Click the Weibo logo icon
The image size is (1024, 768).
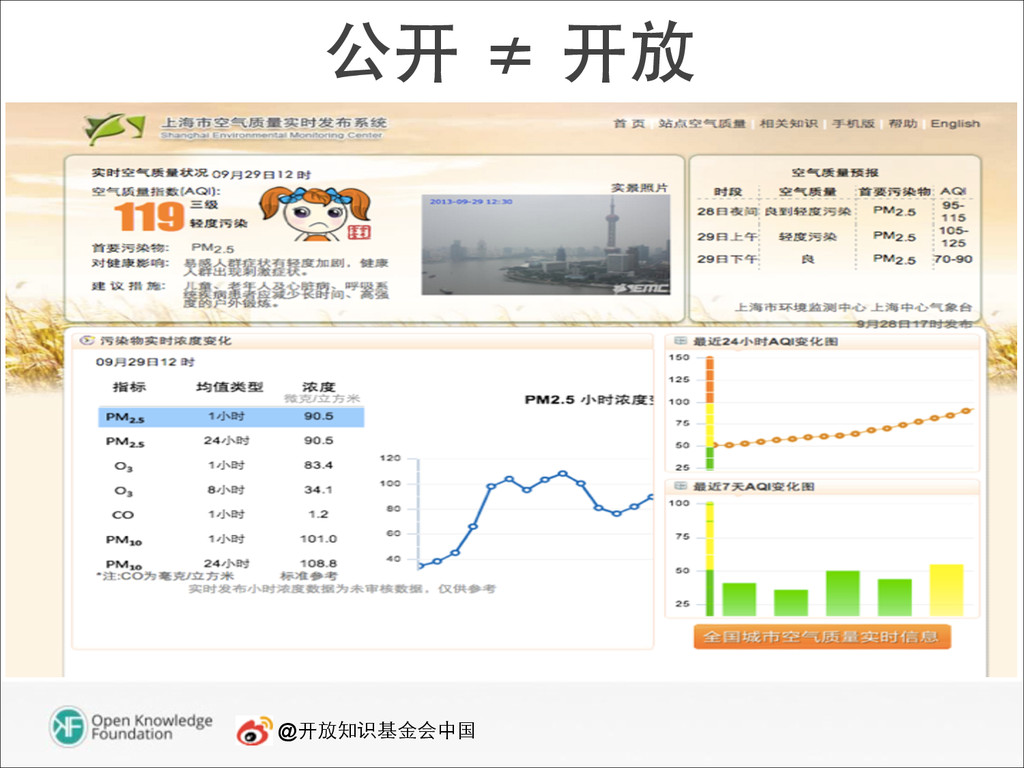point(254,730)
